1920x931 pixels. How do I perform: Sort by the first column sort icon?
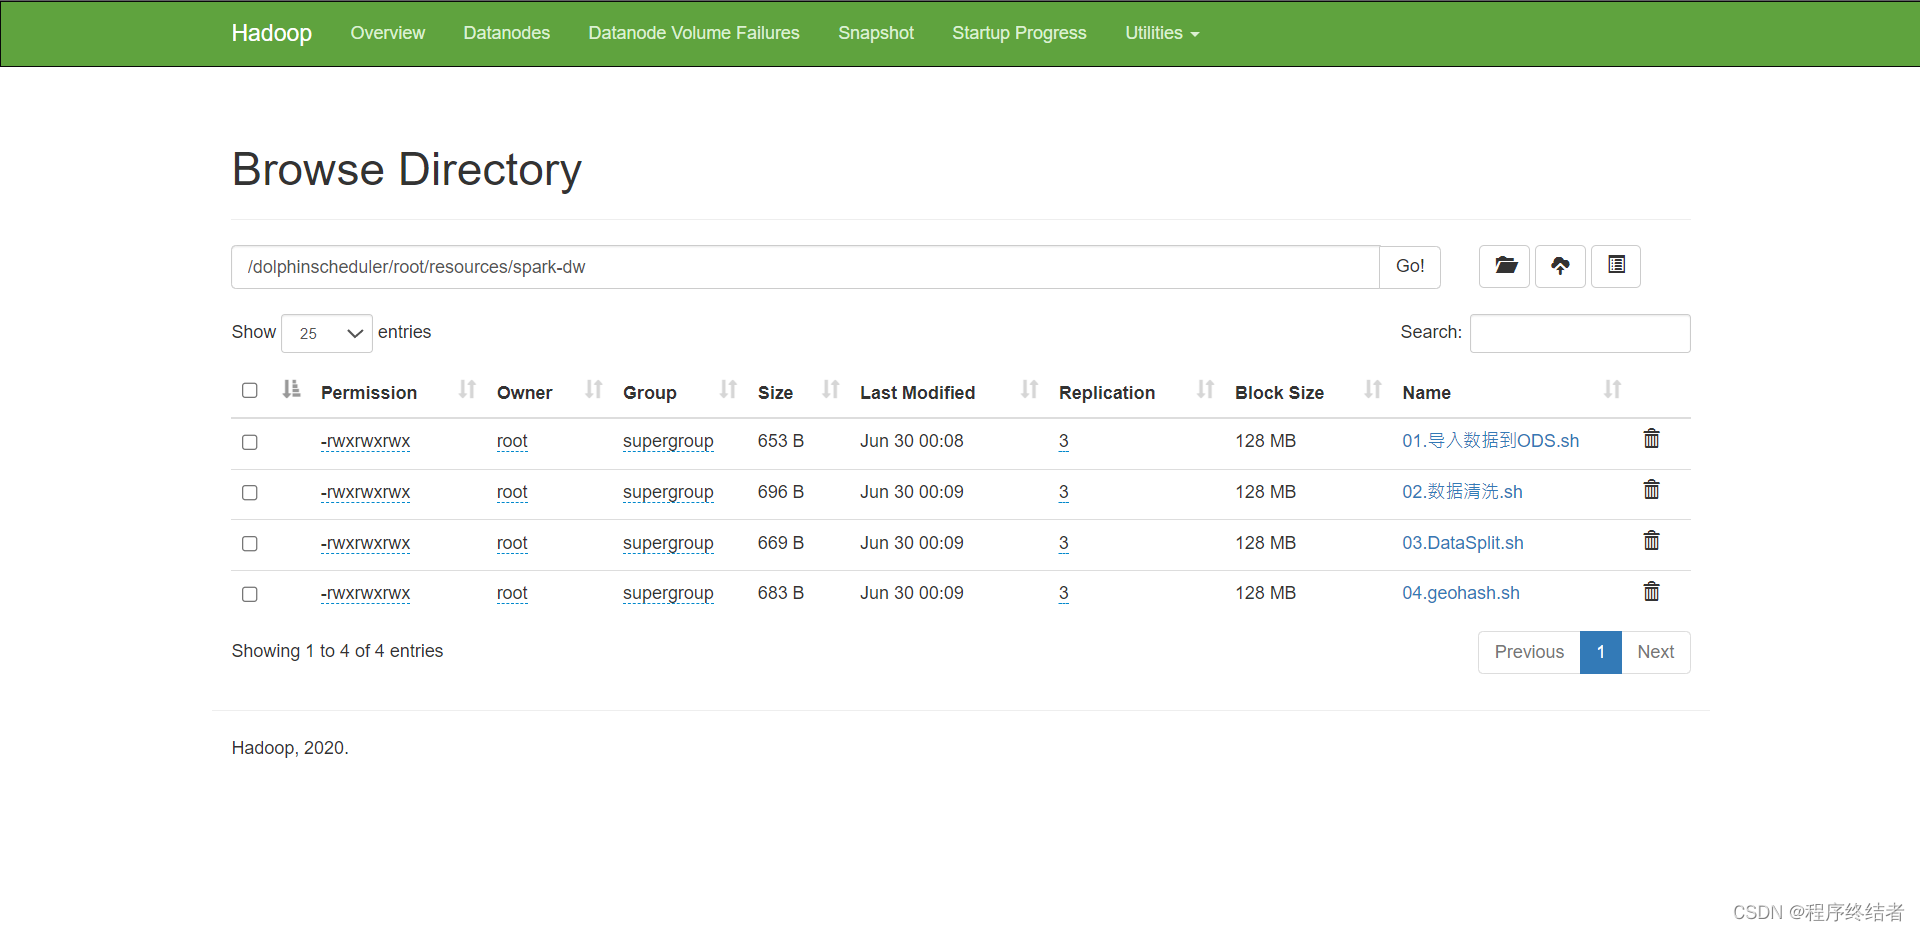click(x=291, y=389)
